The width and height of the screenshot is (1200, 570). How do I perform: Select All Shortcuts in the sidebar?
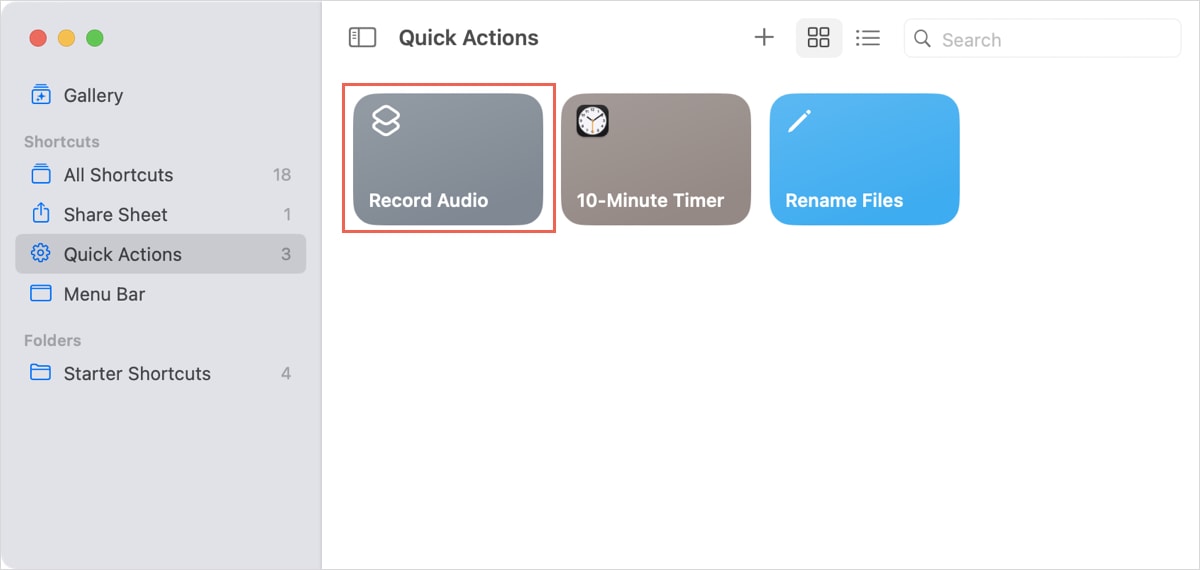pos(160,174)
